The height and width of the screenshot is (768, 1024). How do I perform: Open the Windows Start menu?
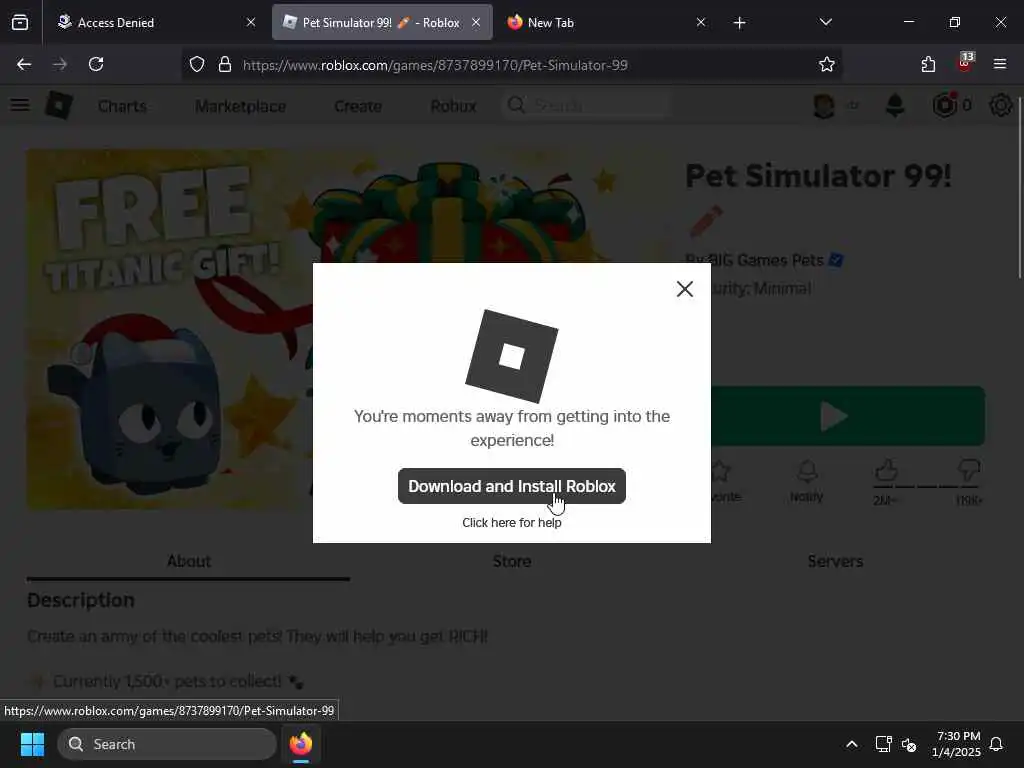pos(32,744)
